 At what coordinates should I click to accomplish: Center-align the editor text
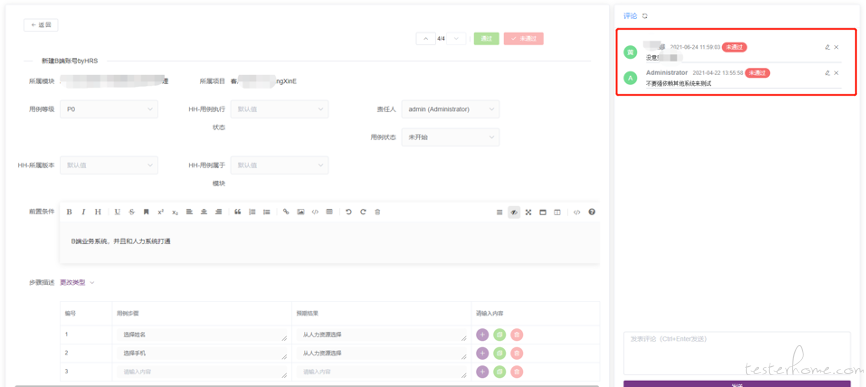pos(204,212)
